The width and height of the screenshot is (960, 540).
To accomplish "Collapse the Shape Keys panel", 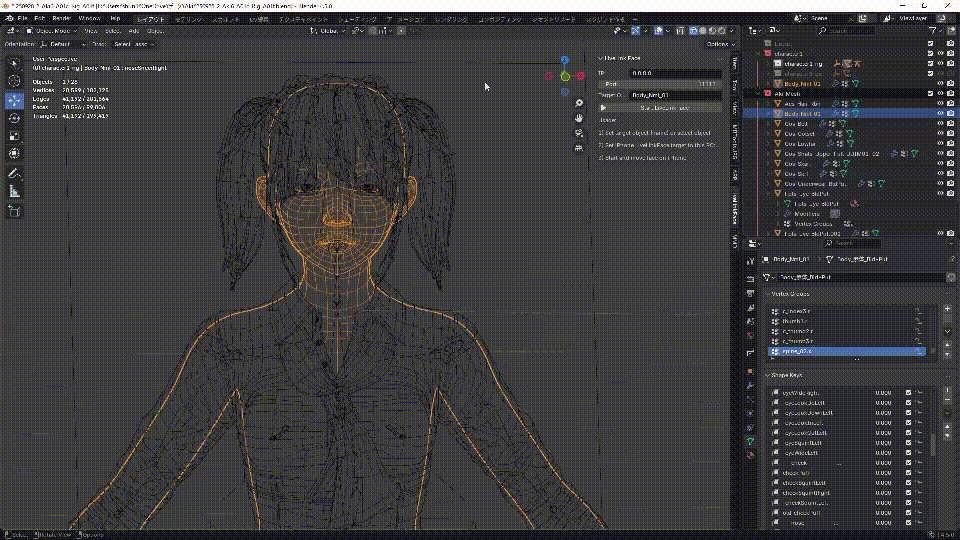I will pos(787,374).
